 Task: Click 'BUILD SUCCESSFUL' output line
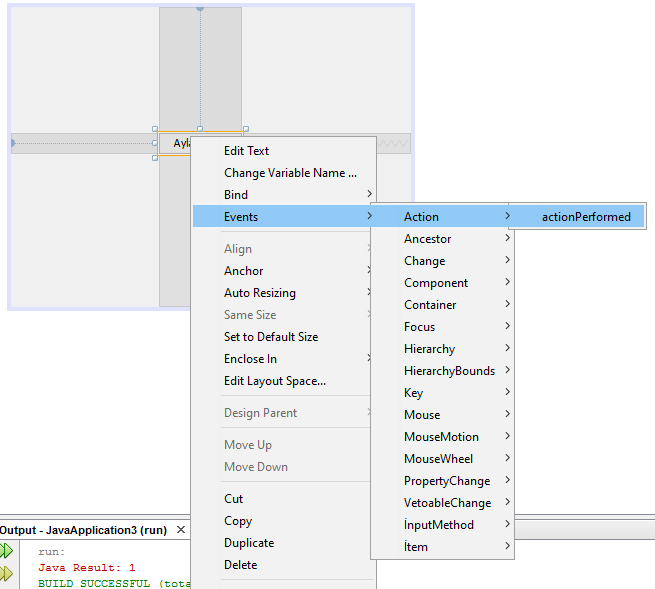click(x=114, y=584)
